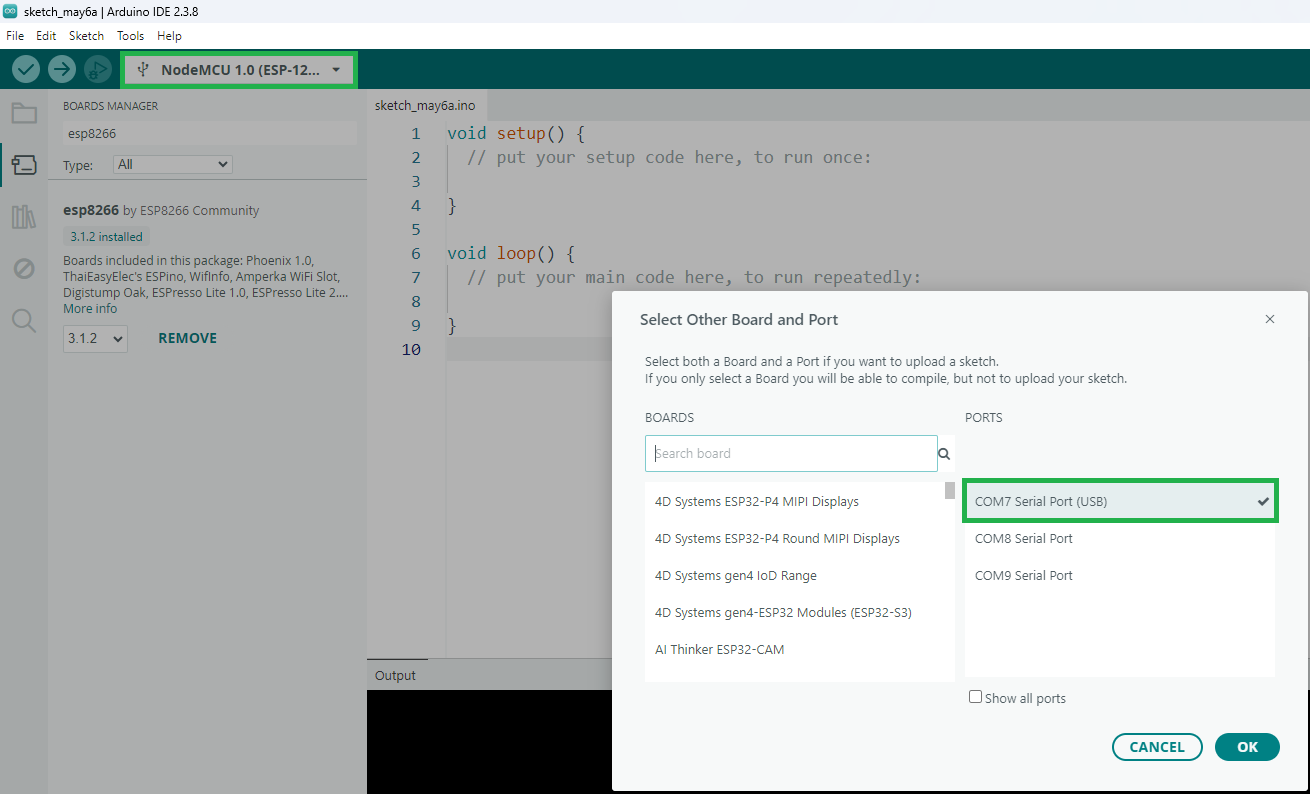Enable the Show all ports checkbox
The width and height of the screenshot is (1310, 794).
975,697
